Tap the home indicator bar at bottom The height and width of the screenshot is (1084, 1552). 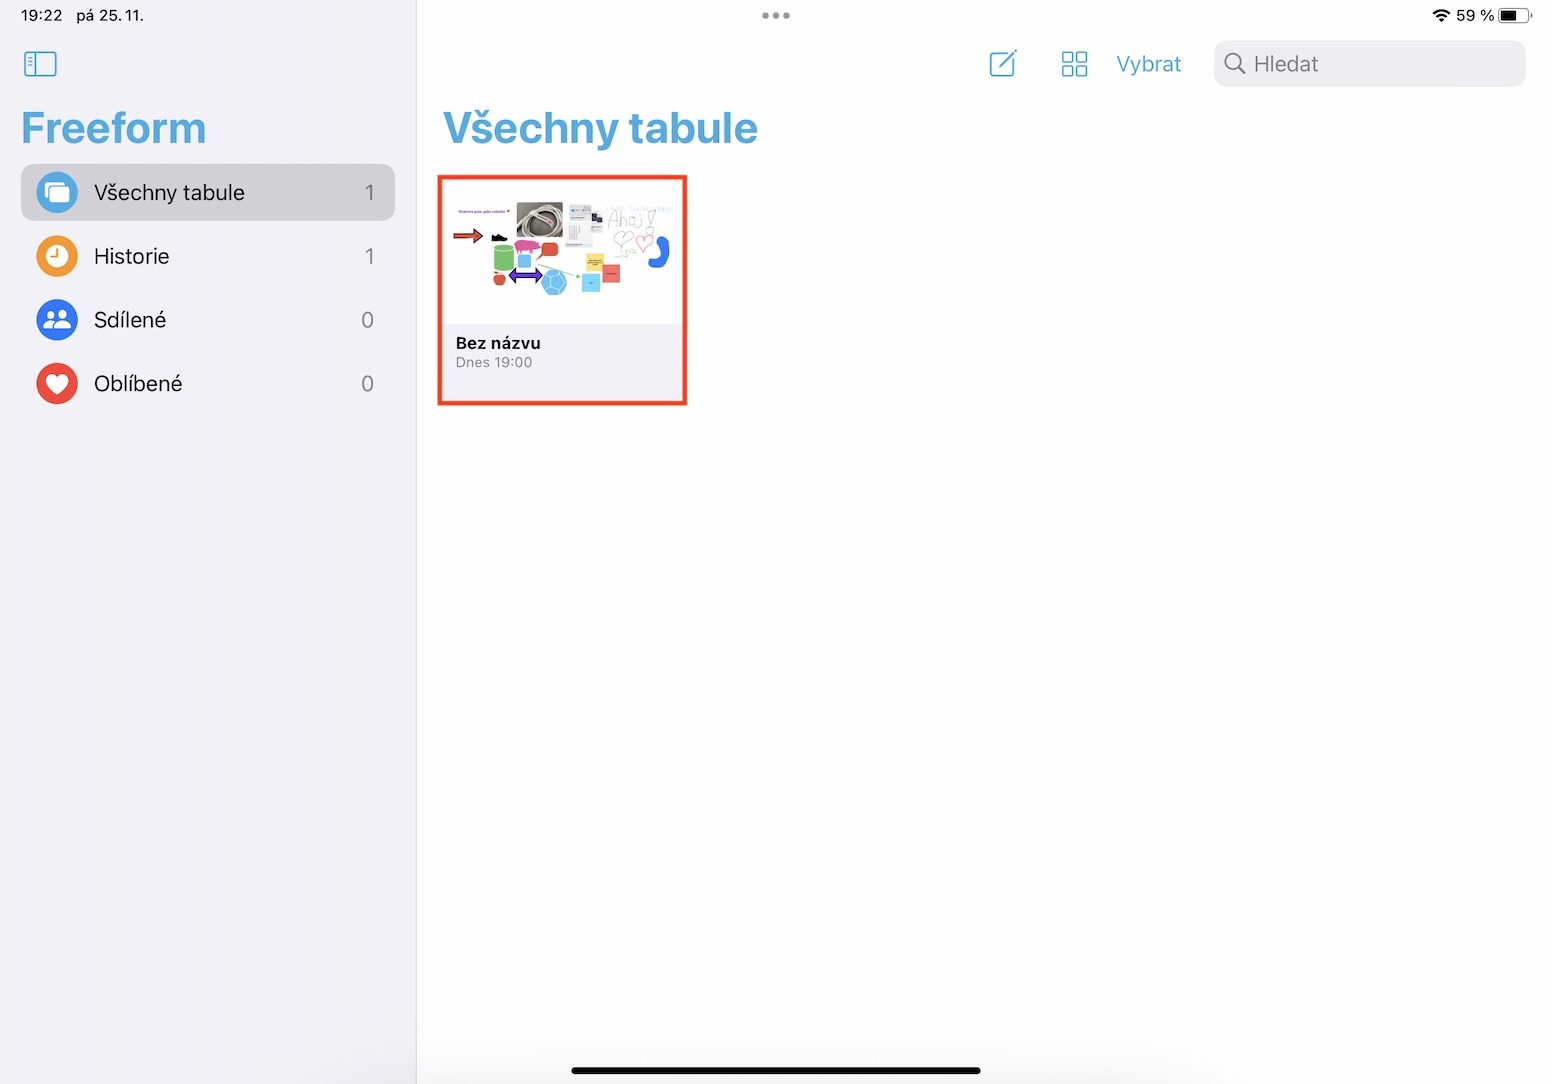tap(776, 1071)
